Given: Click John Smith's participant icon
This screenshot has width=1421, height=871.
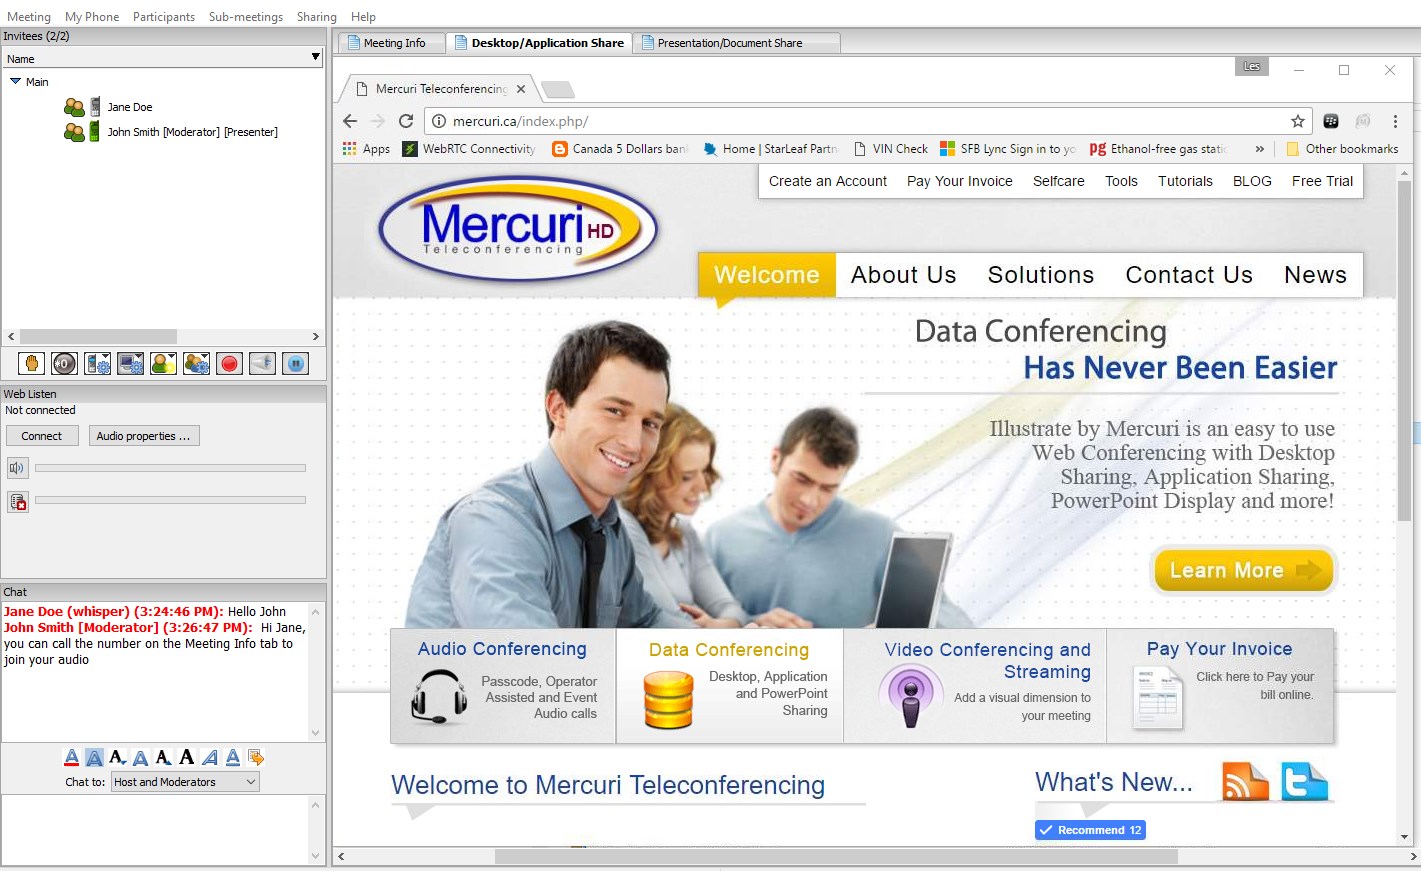Looking at the screenshot, I should point(74,132).
